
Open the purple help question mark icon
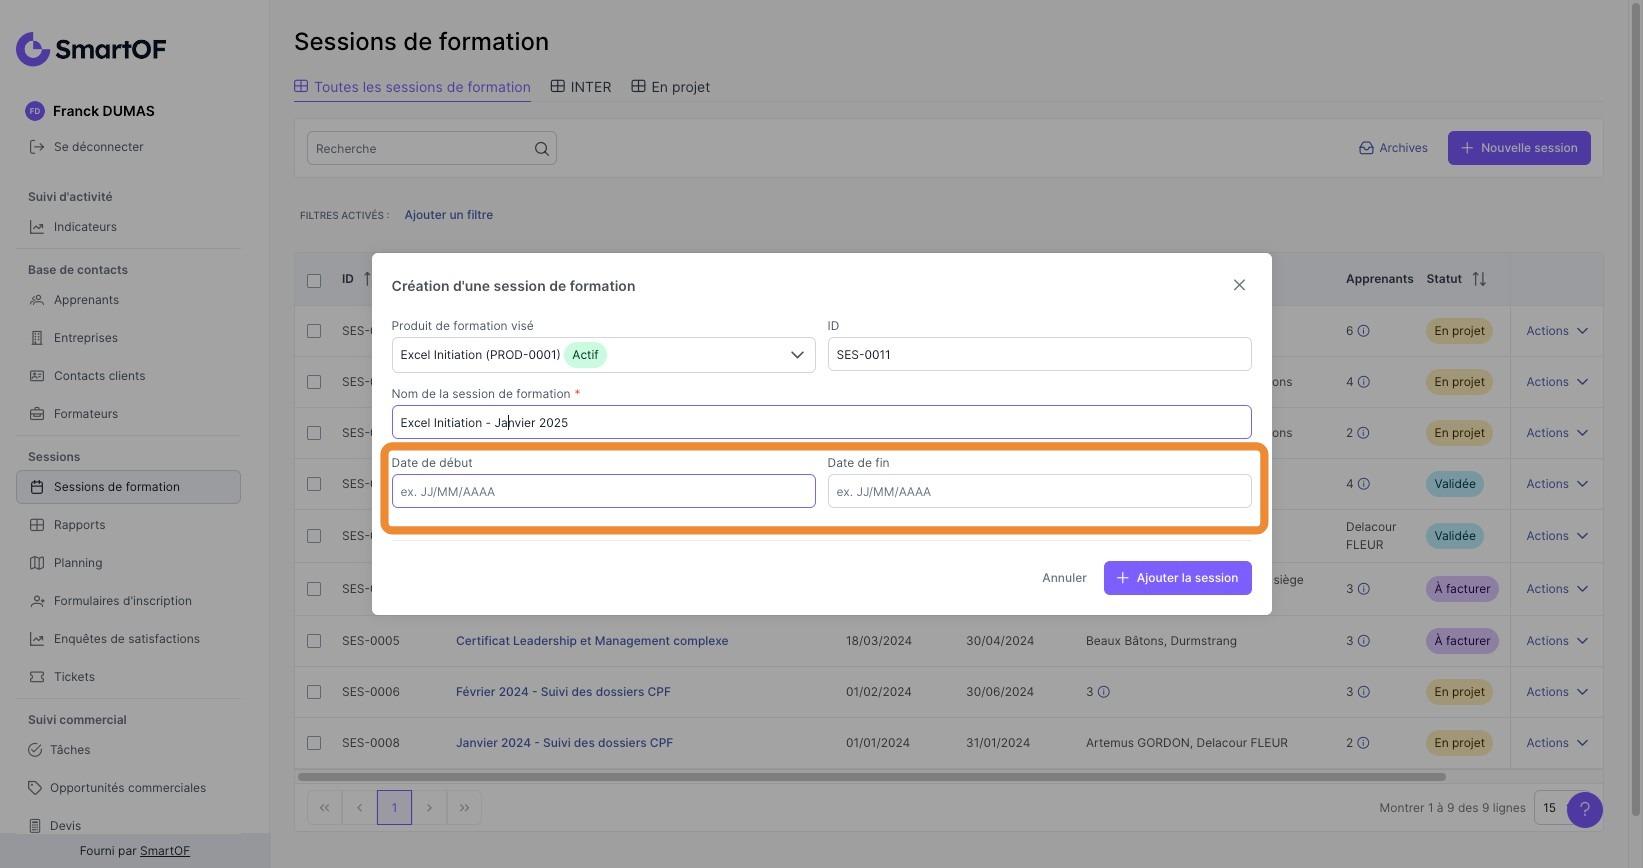pos(1584,809)
